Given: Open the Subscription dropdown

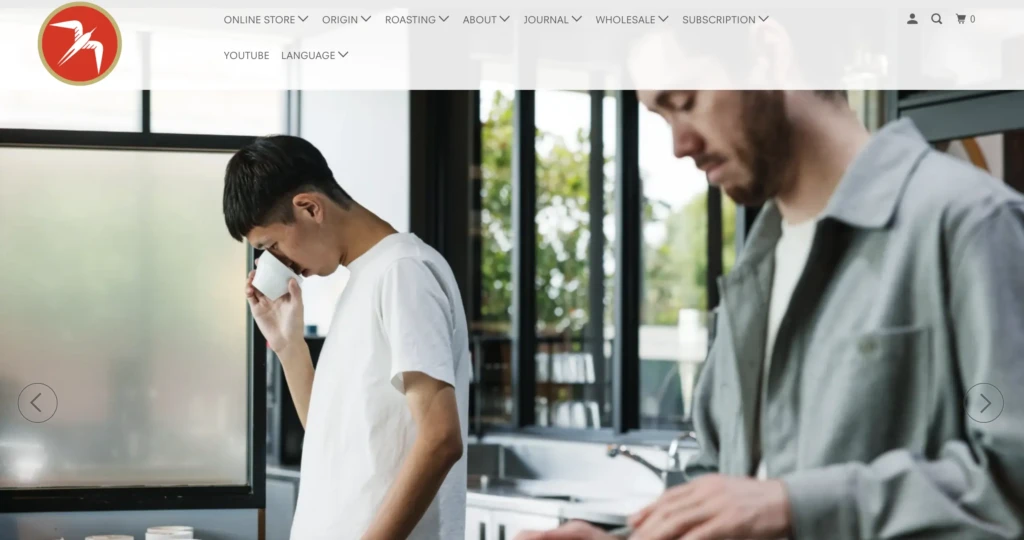Looking at the screenshot, I should tap(725, 20).
